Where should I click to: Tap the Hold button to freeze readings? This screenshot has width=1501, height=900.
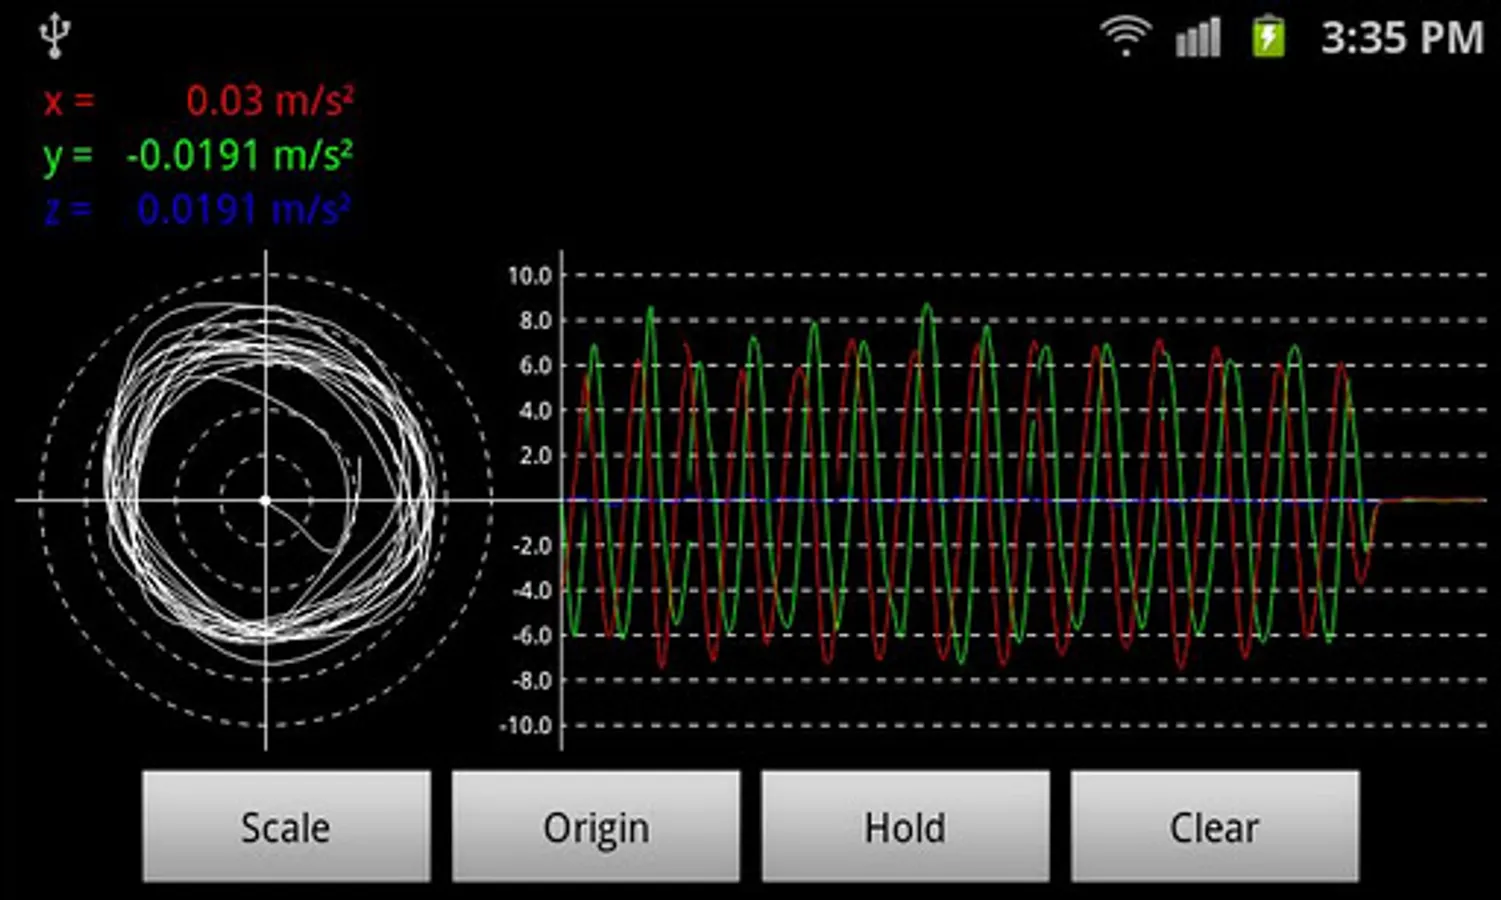coord(906,826)
